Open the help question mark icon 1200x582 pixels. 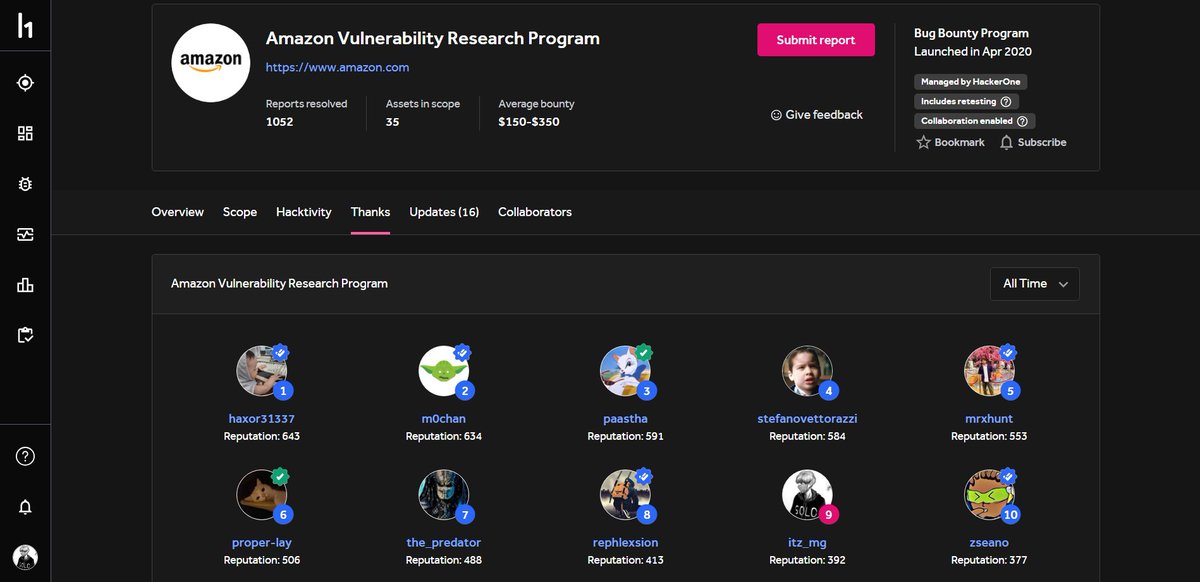pyautogui.click(x=25, y=457)
